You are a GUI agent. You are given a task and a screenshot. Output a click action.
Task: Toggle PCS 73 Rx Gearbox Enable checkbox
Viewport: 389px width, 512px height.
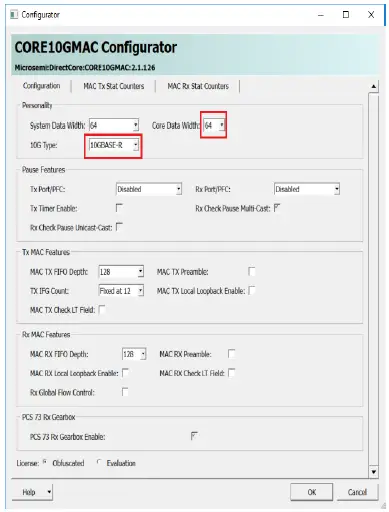coord(194,436)
